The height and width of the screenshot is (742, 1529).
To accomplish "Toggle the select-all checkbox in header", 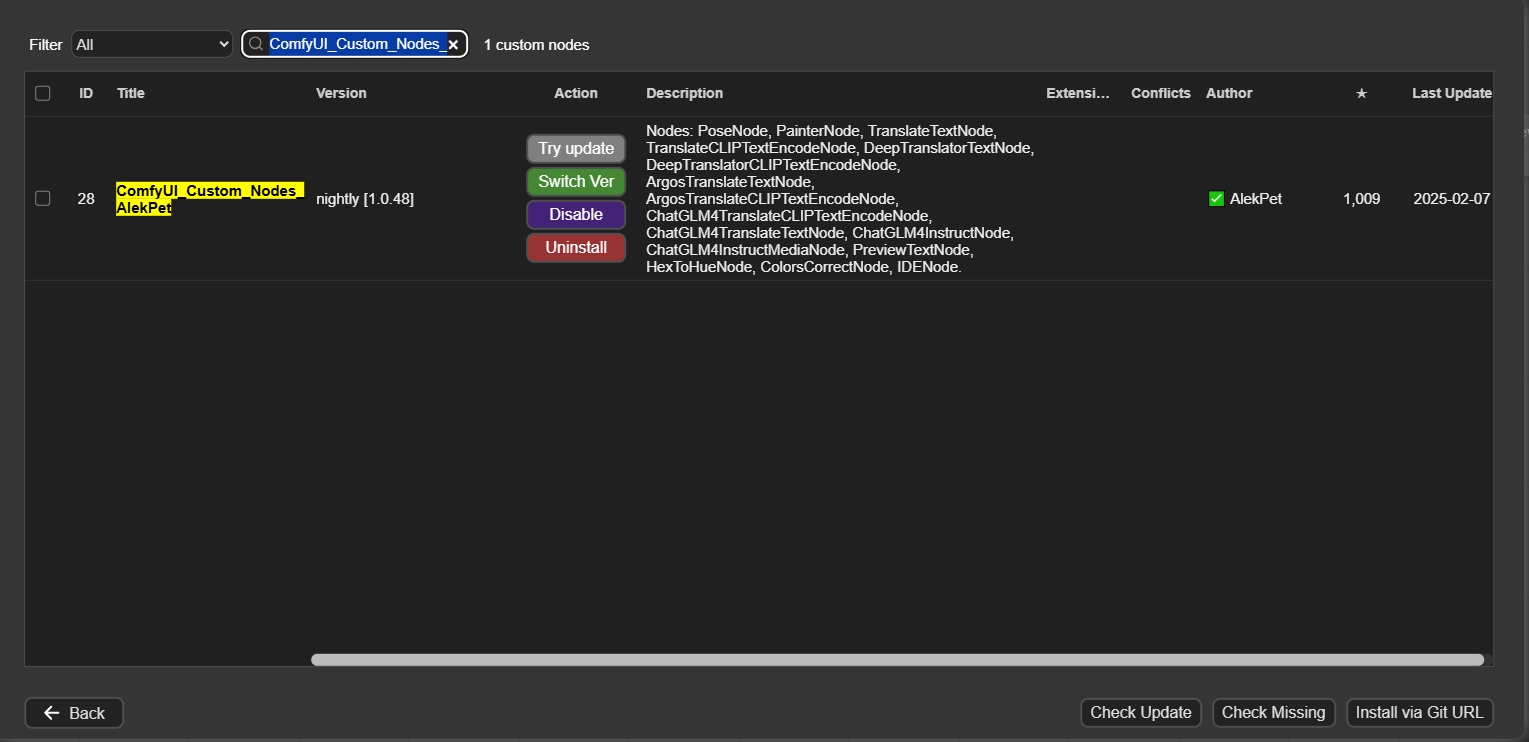I will click(43, 93).
